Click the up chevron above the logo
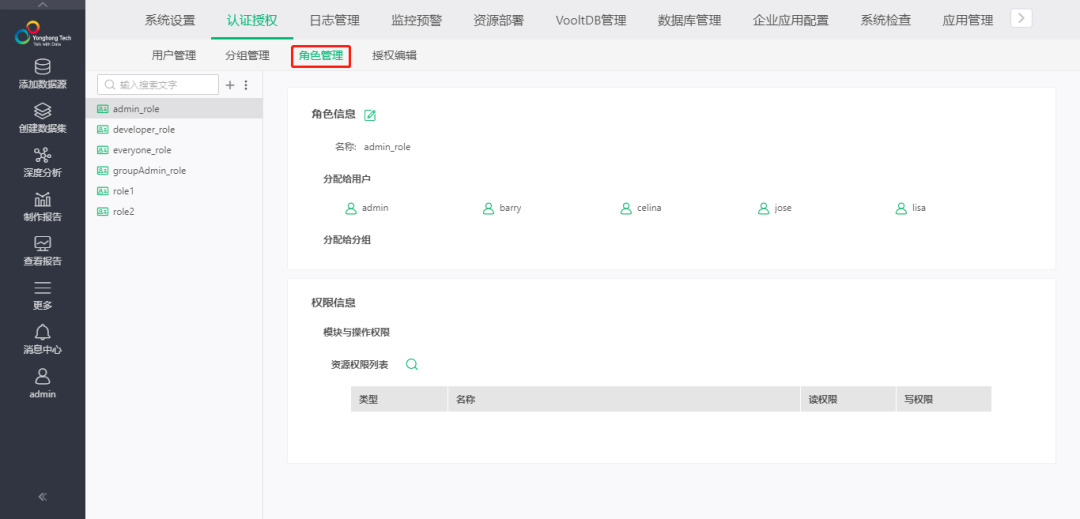1080x519 pixels. point(43,5)
